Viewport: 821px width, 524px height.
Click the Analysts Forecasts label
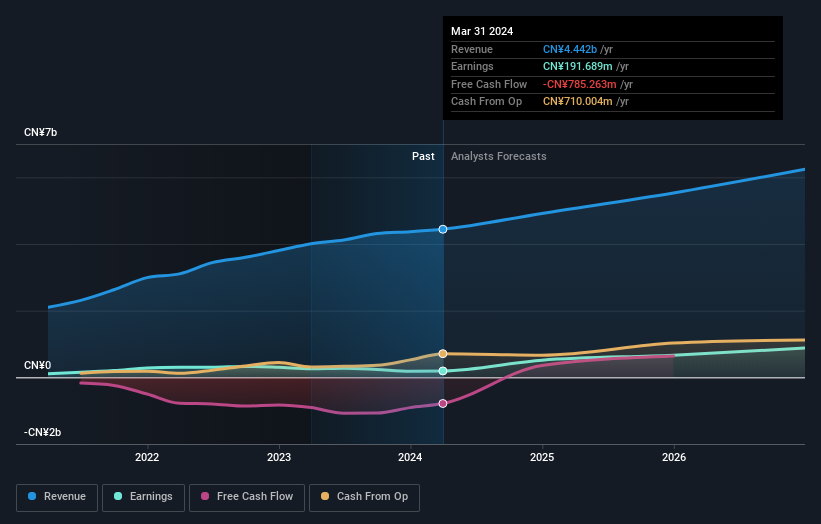pyautogui.click(x=498, y=157)
